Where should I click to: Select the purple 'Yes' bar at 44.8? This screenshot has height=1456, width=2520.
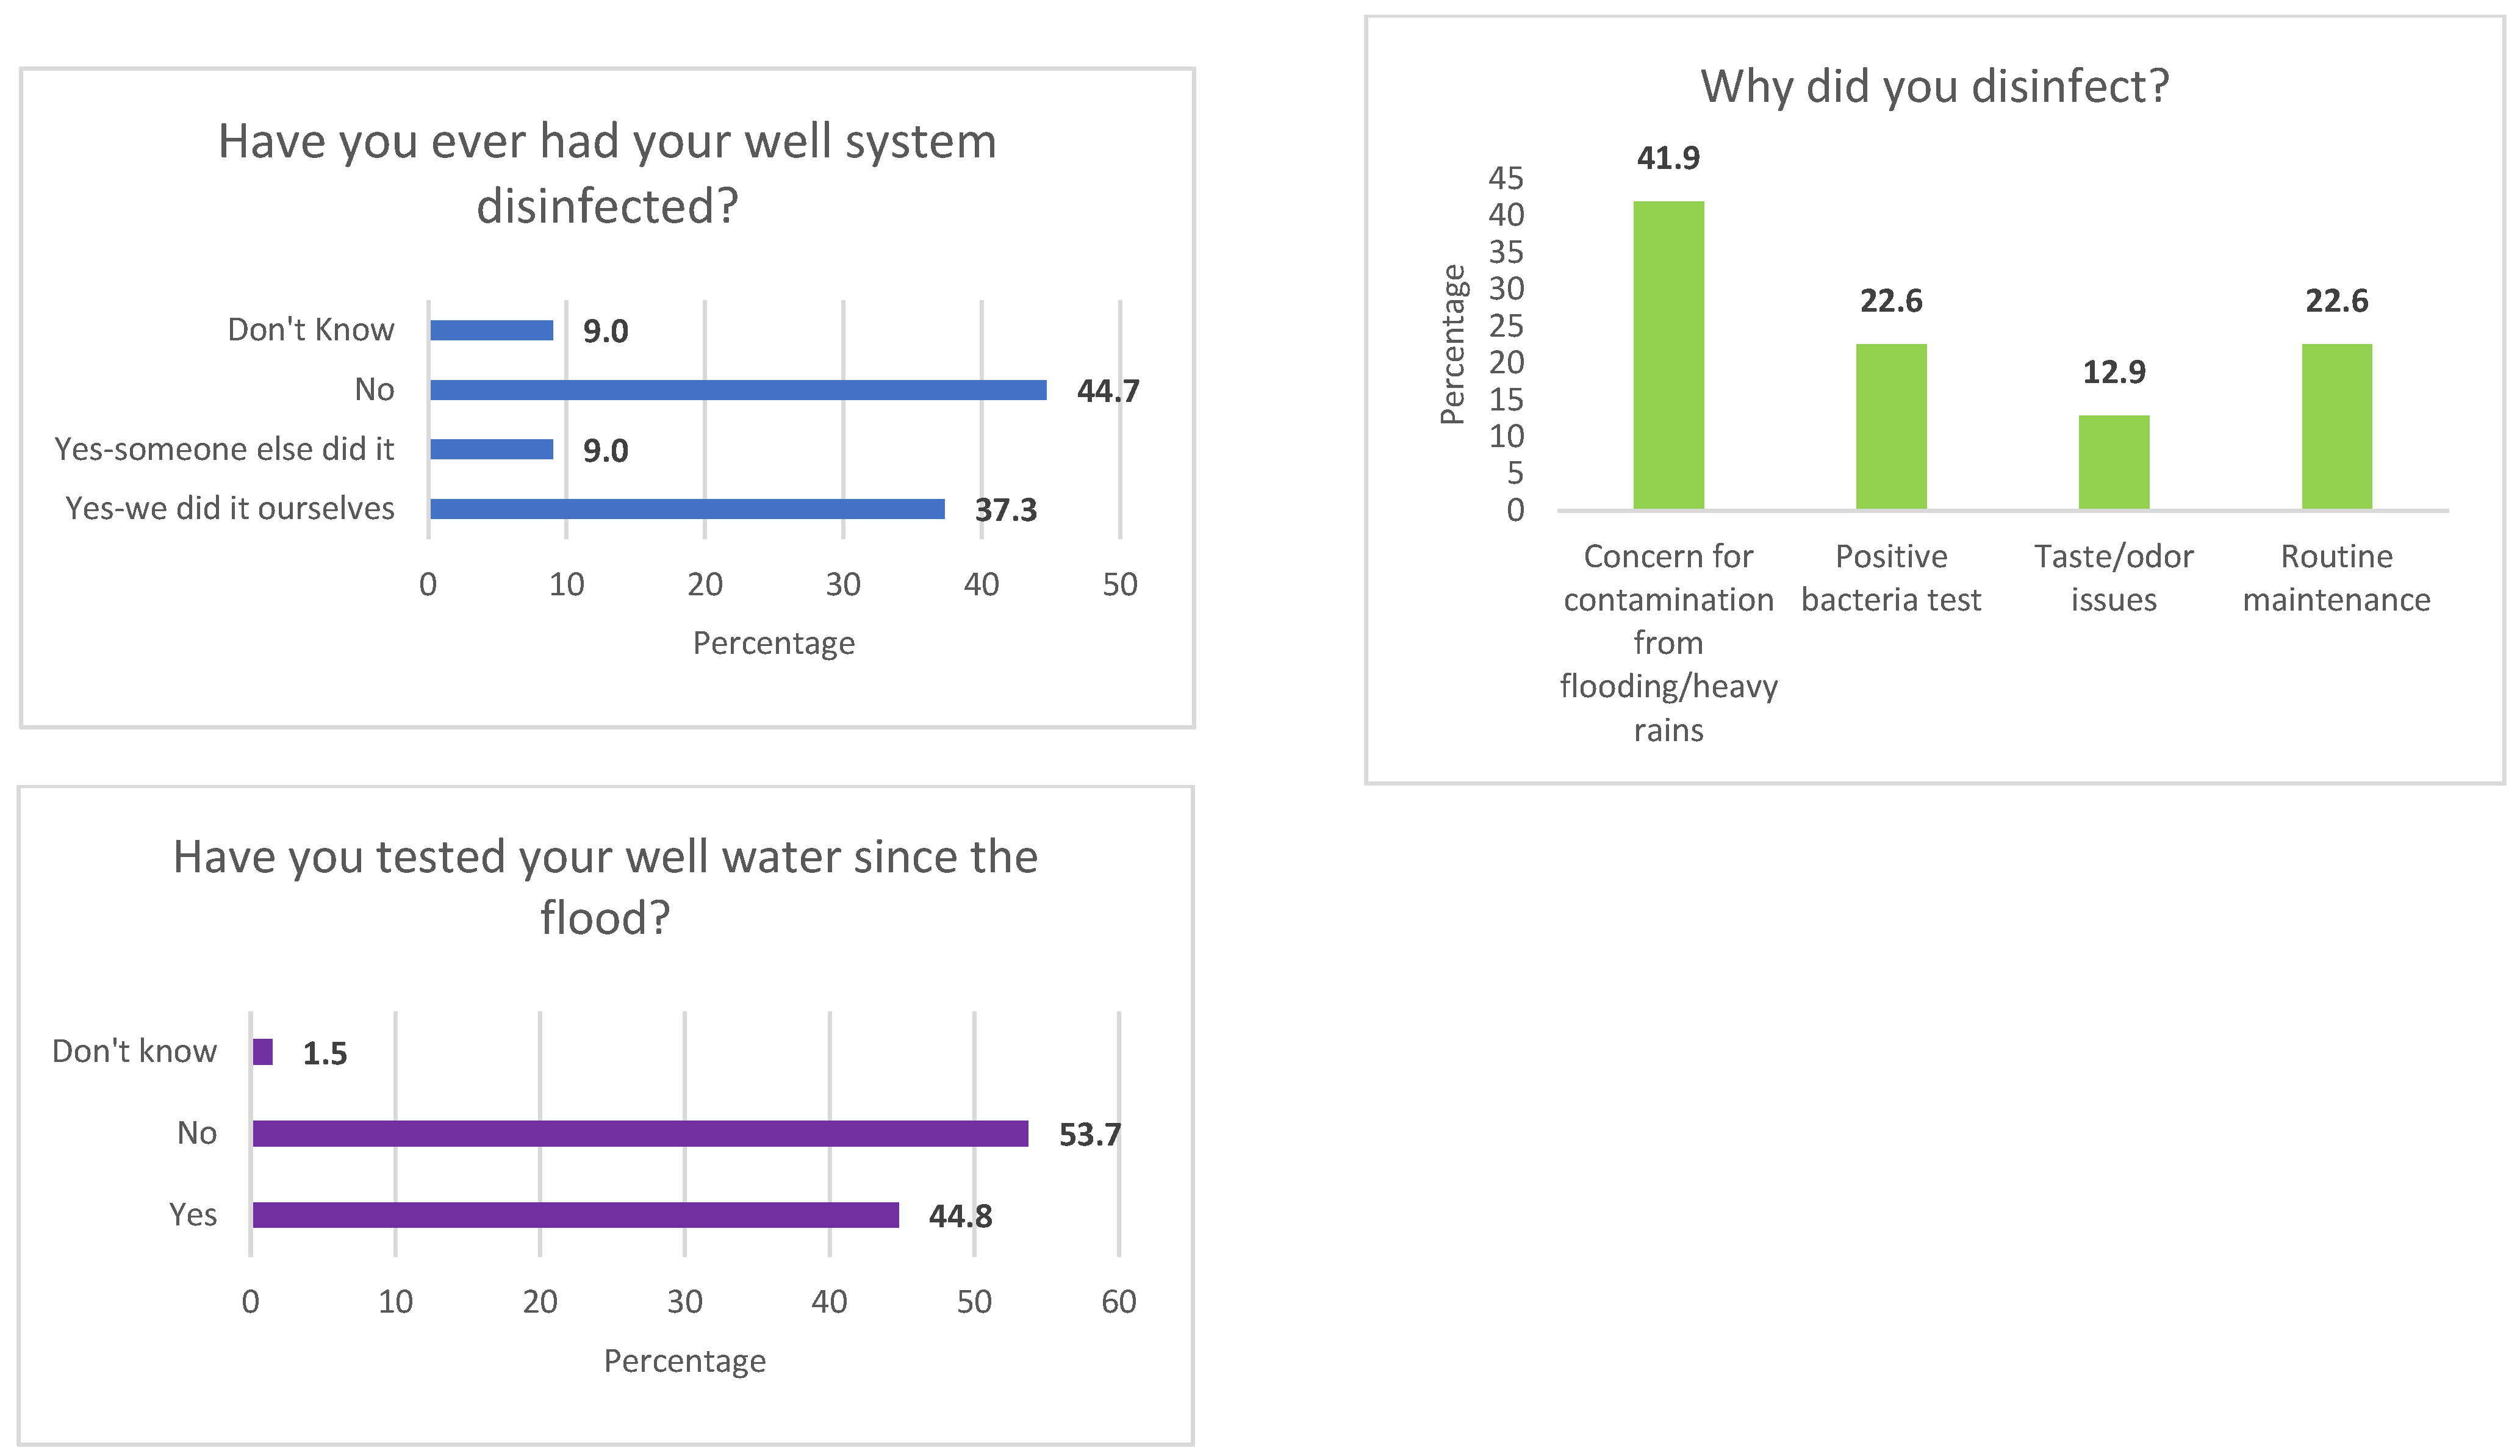click(575, 1215)
